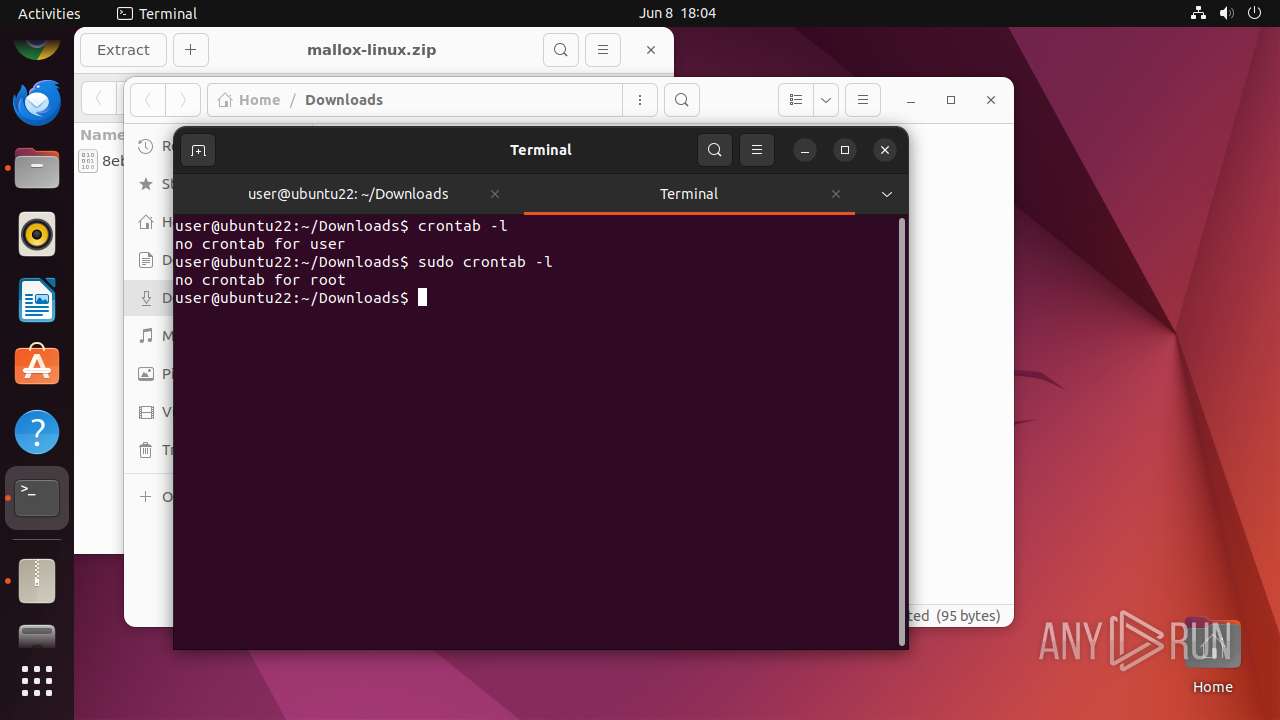Select Starred icon in Files sidebar
This screenshot has height=720, width=1280.
[146, 184]
